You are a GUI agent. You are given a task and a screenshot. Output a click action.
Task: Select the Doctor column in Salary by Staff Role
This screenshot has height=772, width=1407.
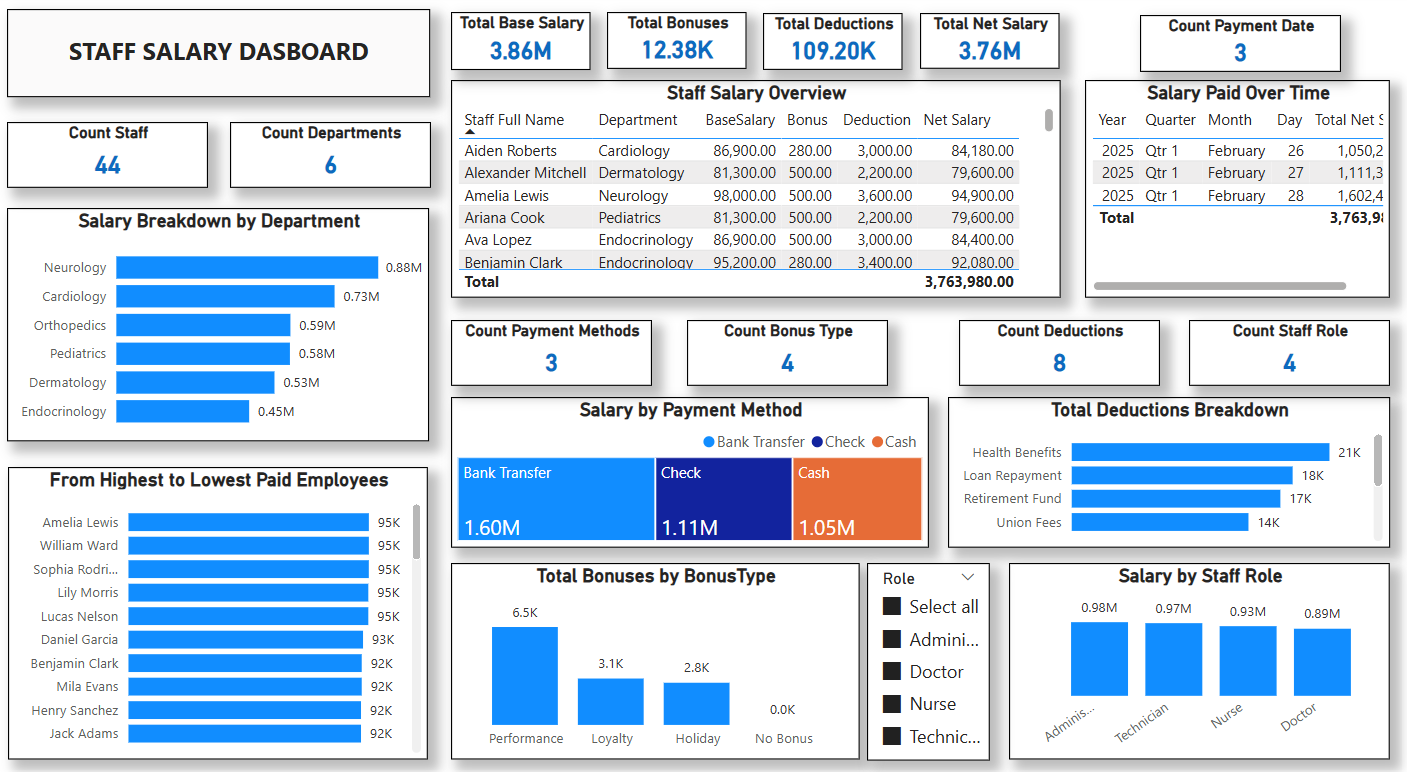click(1322, 660)
